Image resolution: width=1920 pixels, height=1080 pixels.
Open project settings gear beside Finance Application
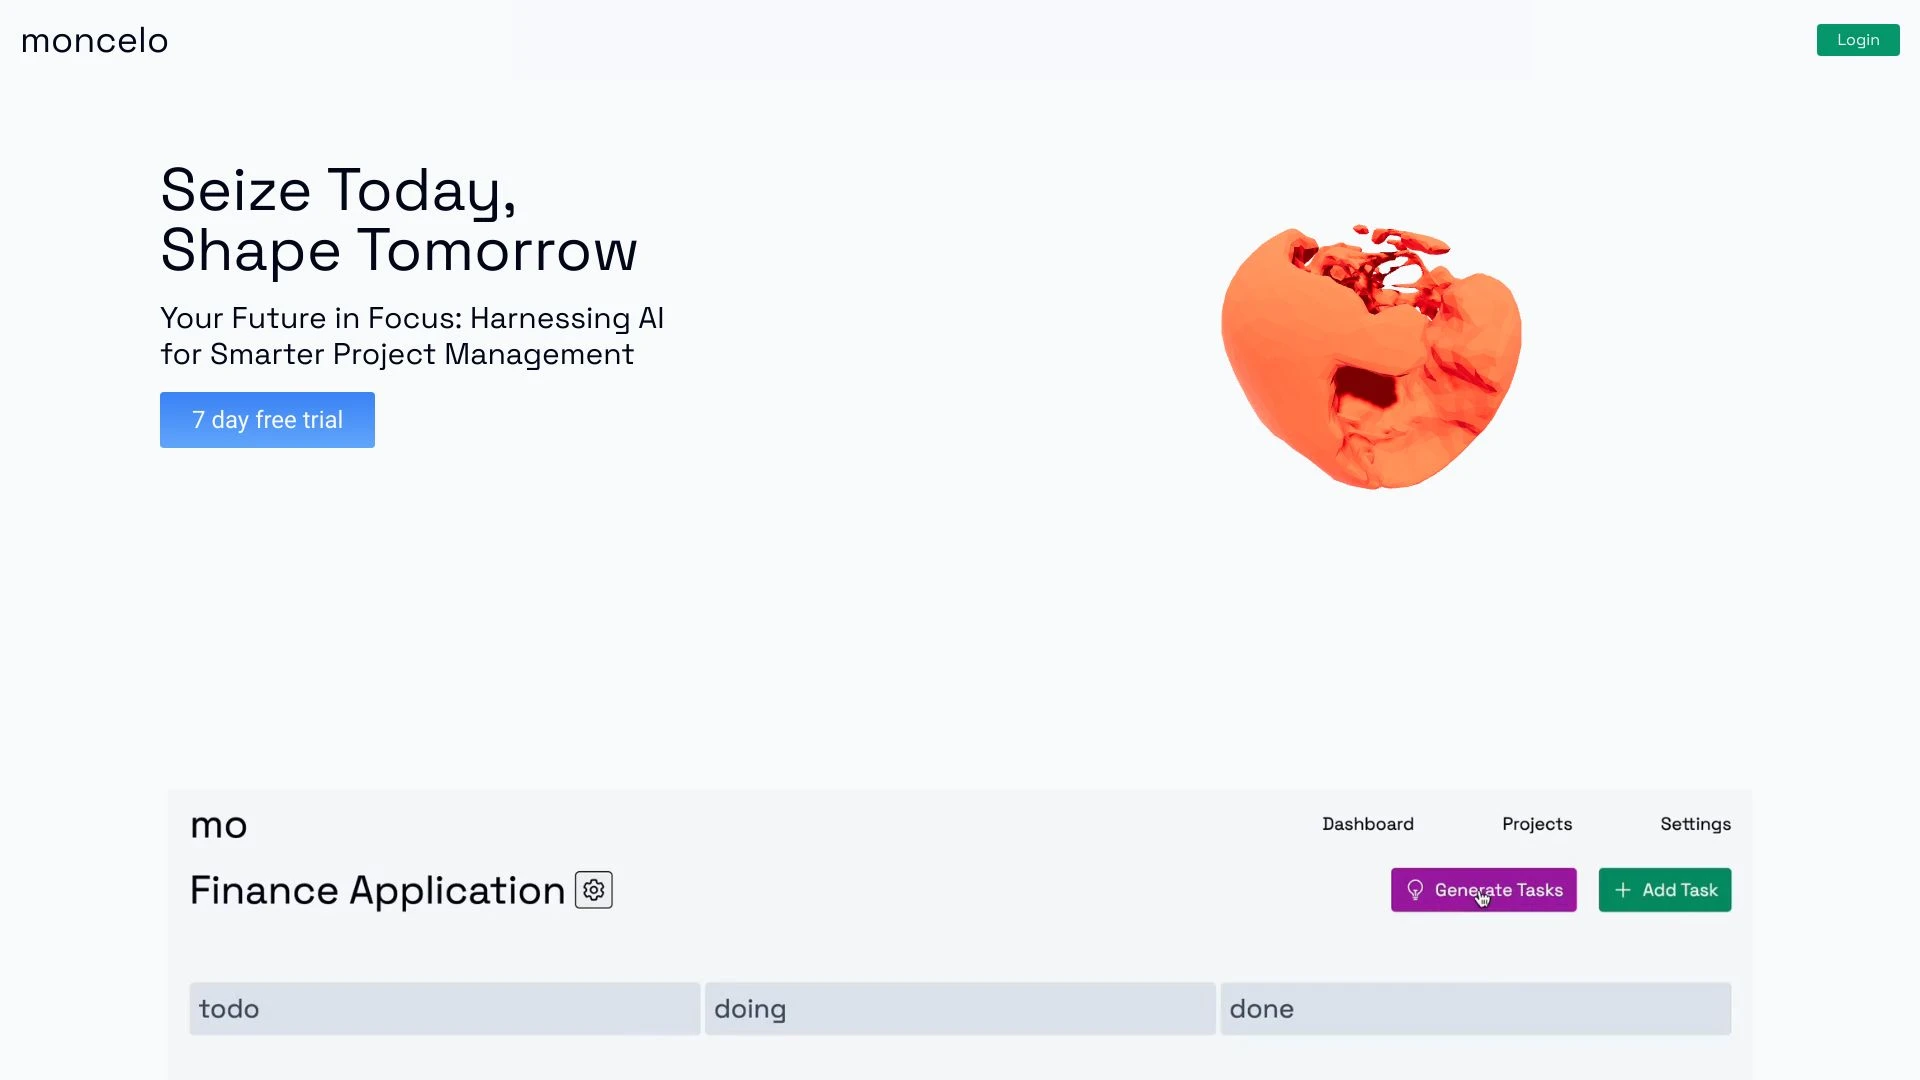coord(593,890)
